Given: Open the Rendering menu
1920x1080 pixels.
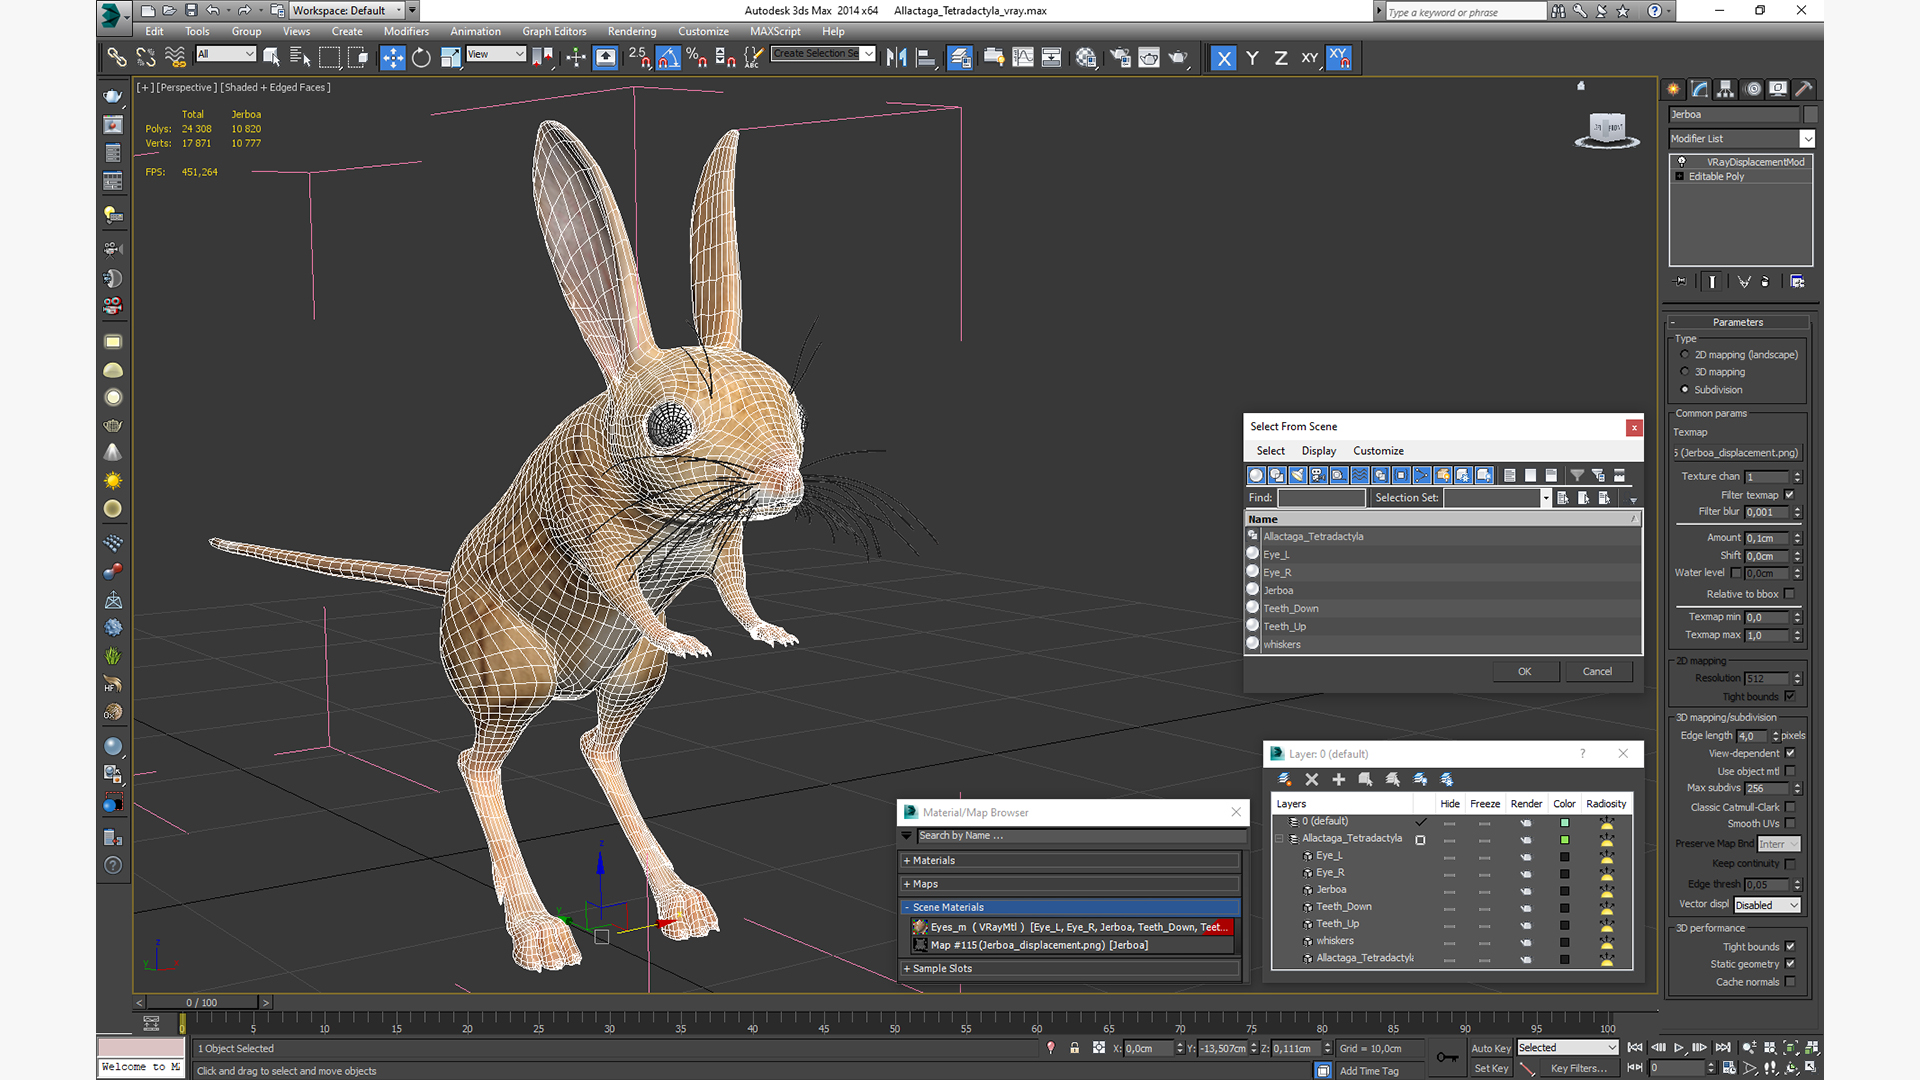Looking at the screenshot, I should click(632, 31).
